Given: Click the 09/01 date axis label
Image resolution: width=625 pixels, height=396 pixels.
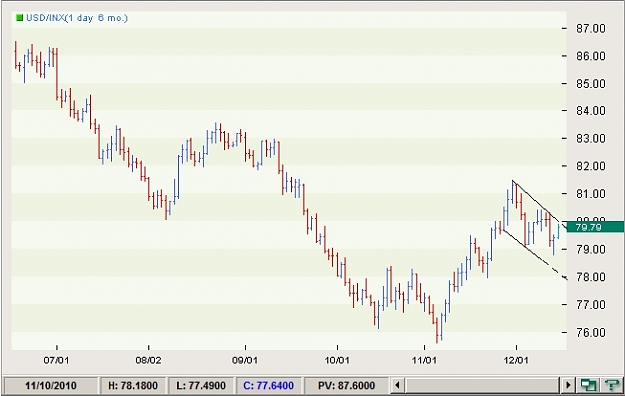Looking at the screenshot, I should coord(245,361).
